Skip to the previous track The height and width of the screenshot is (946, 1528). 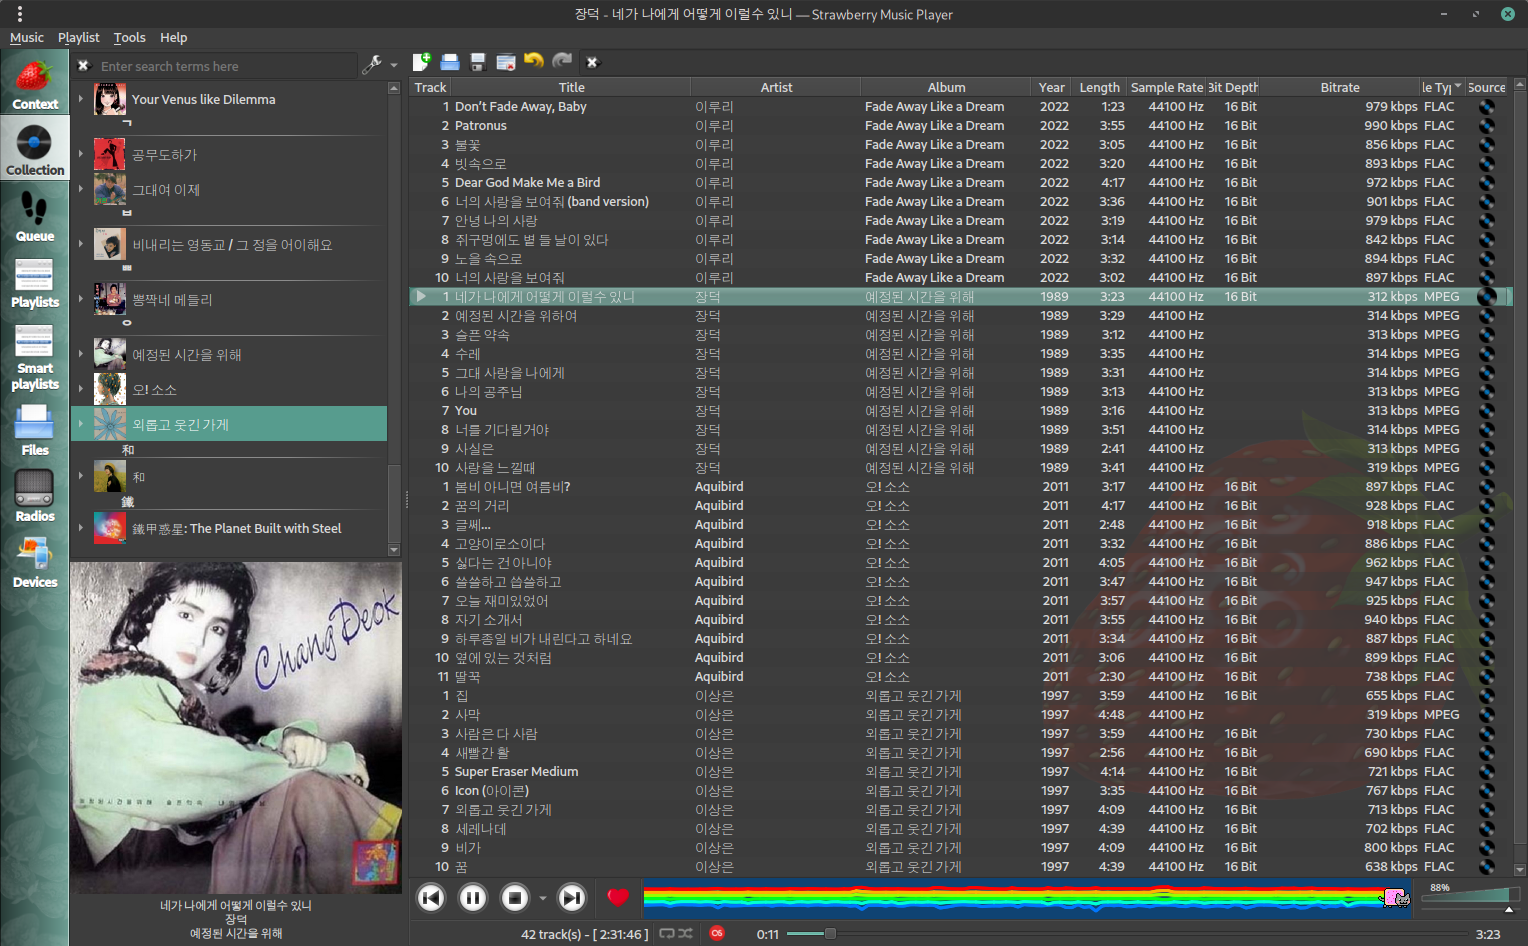pyautogui.click(x=431, y=898)
